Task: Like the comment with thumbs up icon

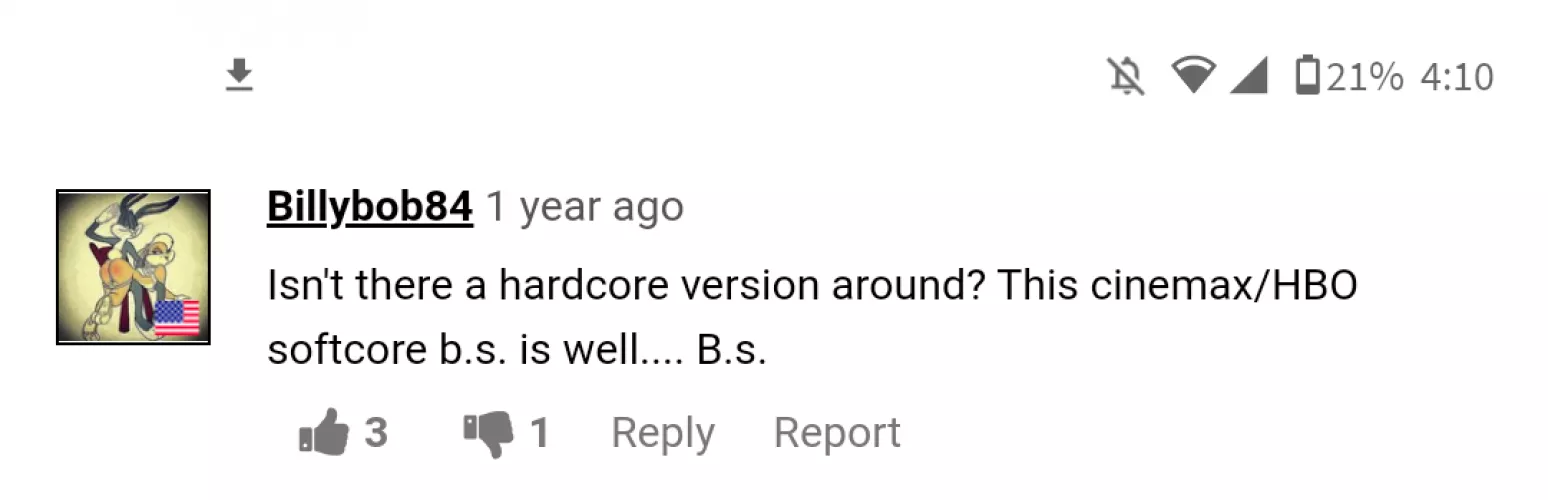Action: coord(324,434)
